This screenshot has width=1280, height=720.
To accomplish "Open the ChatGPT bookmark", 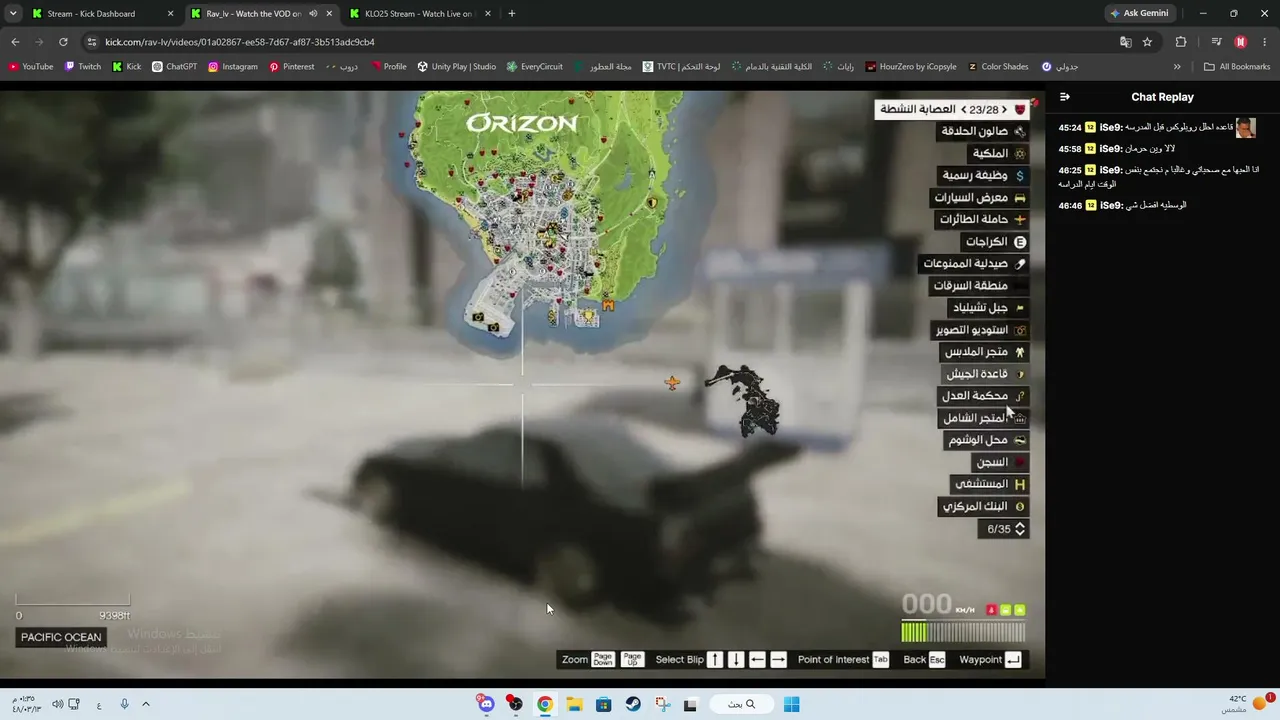I will point(175,67).
